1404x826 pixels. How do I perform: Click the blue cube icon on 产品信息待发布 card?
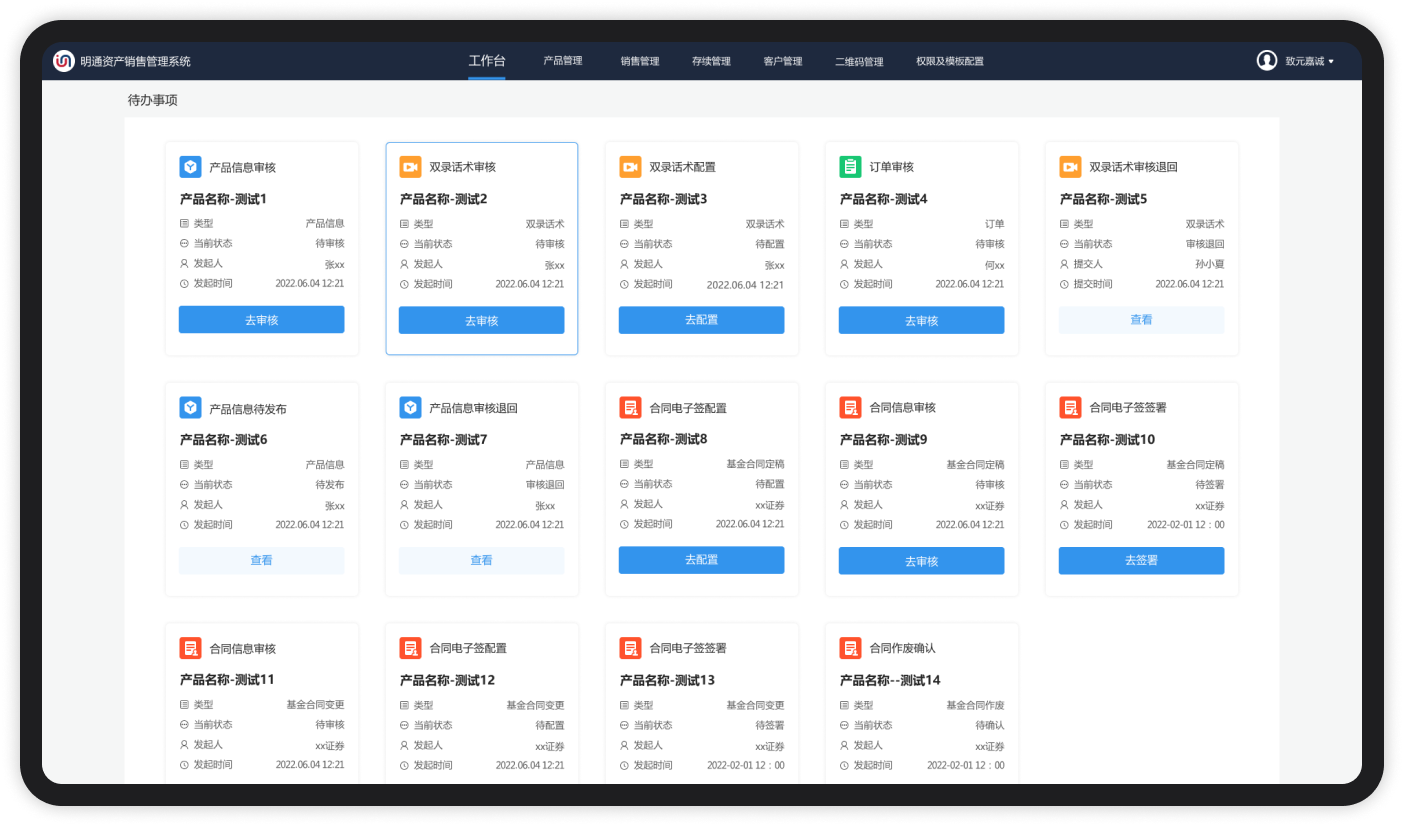click(190, 408)
